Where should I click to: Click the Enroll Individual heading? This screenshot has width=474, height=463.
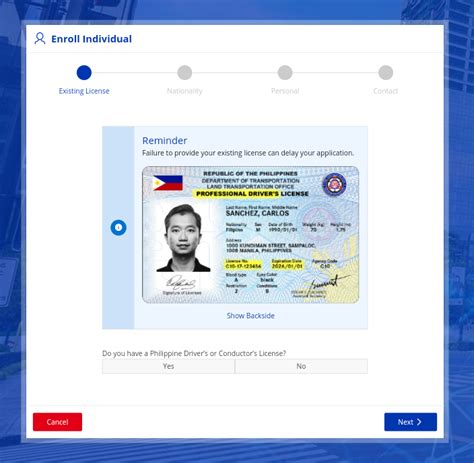(x=92, y=39)
